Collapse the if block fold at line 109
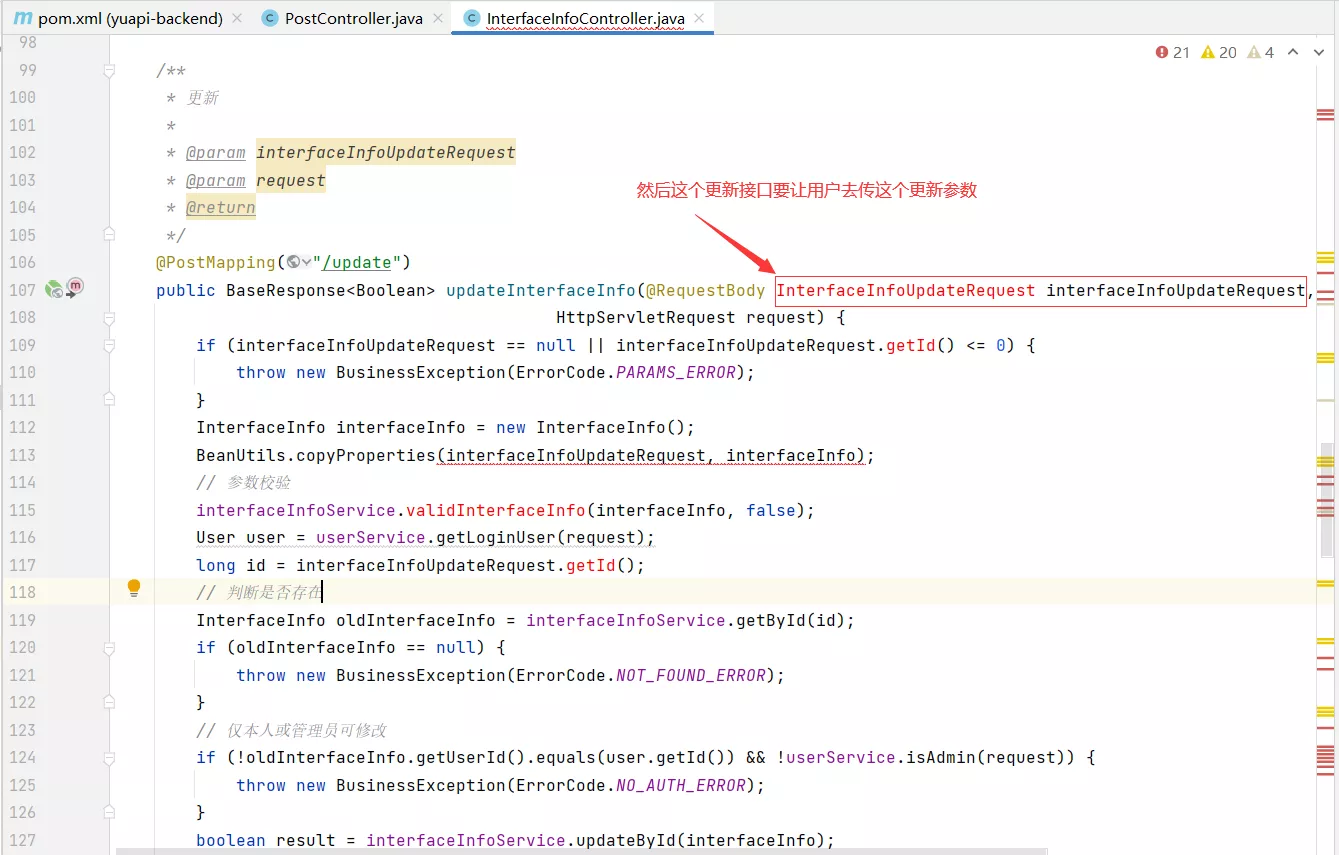 tap(109, 345)
